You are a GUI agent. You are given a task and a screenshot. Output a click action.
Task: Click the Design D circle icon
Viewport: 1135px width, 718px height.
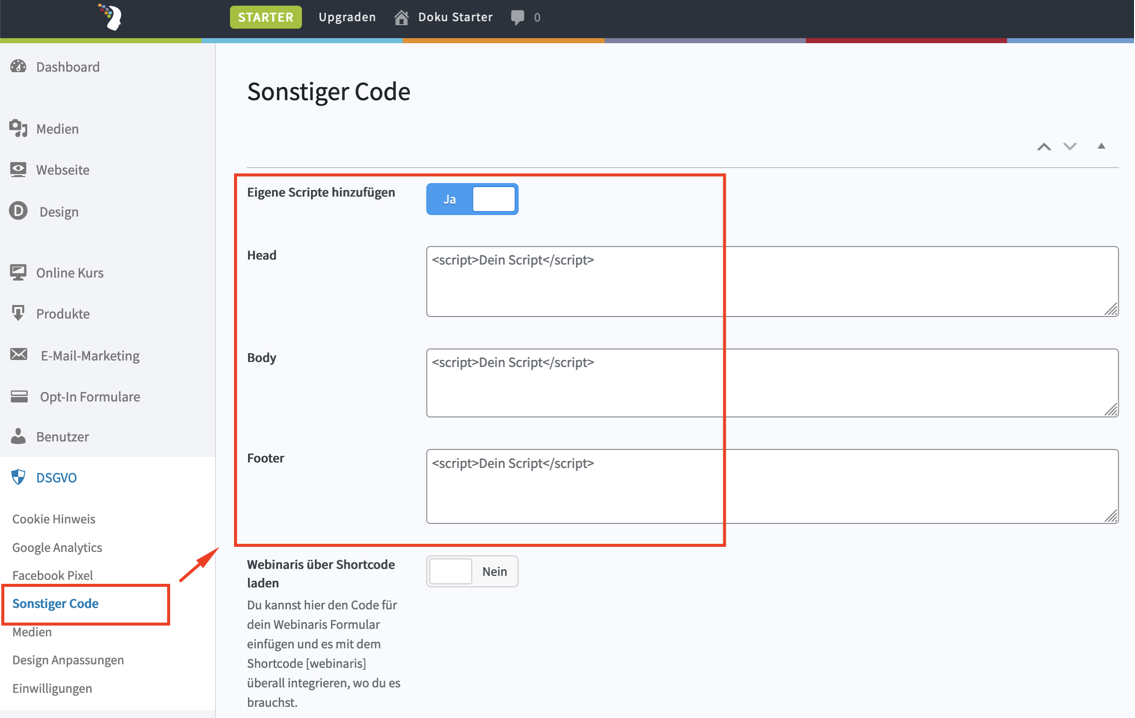click(18, 211)
